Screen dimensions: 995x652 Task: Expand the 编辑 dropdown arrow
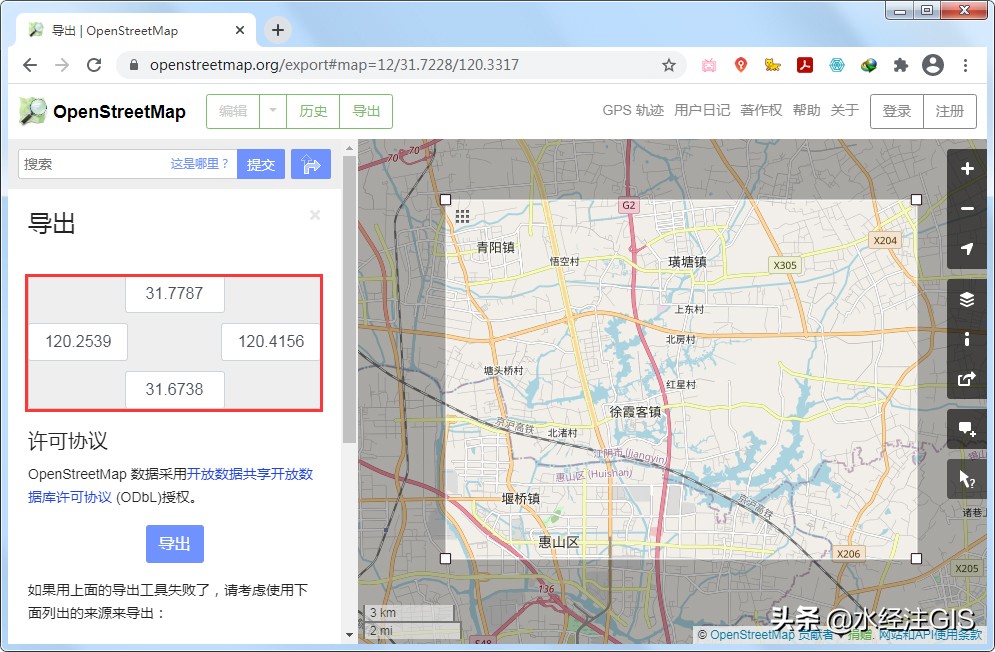pos(273,111)
